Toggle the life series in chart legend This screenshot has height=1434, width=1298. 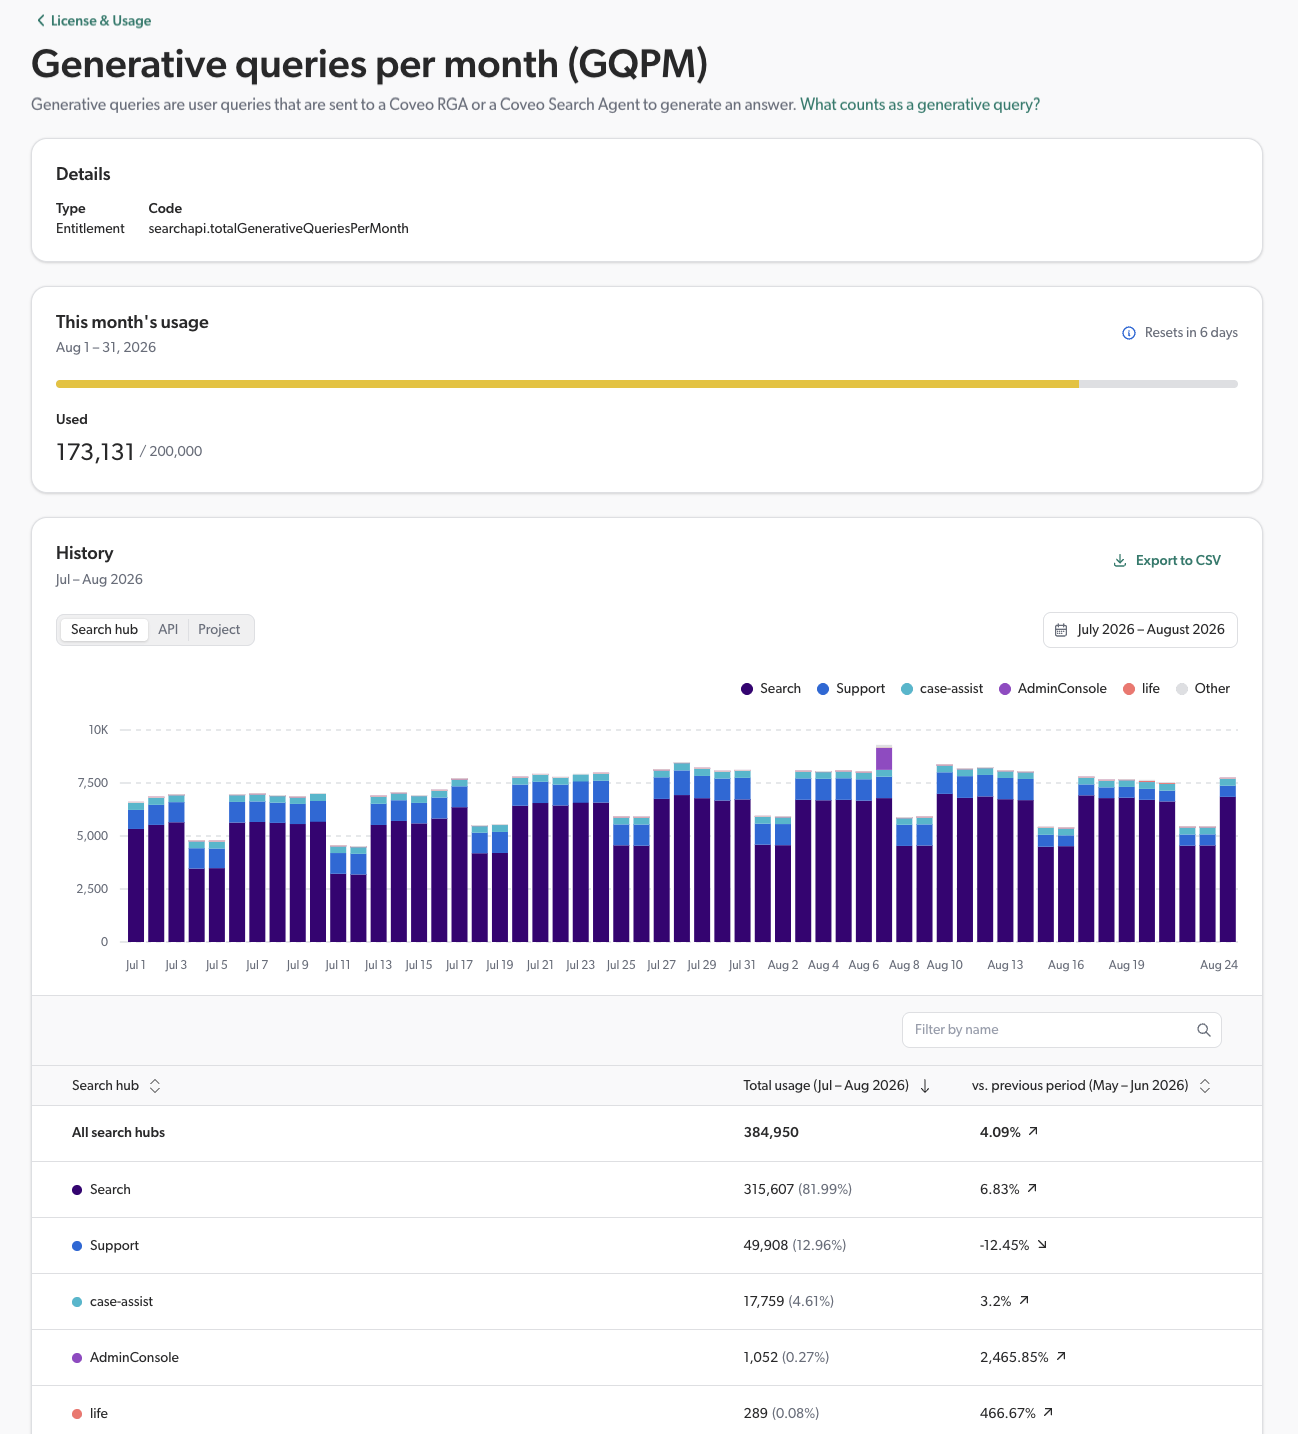1141,689
